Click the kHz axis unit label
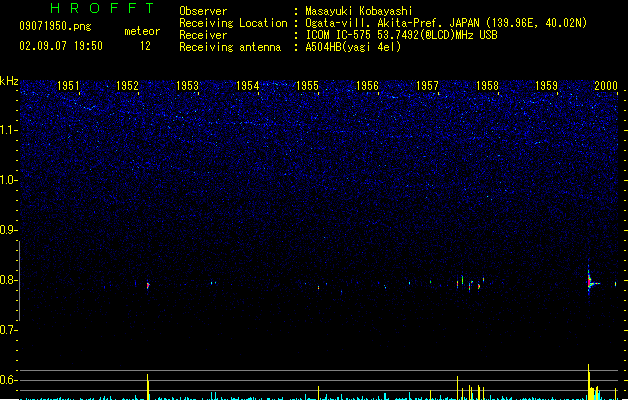Screen dimensions: 629x400 9,81
